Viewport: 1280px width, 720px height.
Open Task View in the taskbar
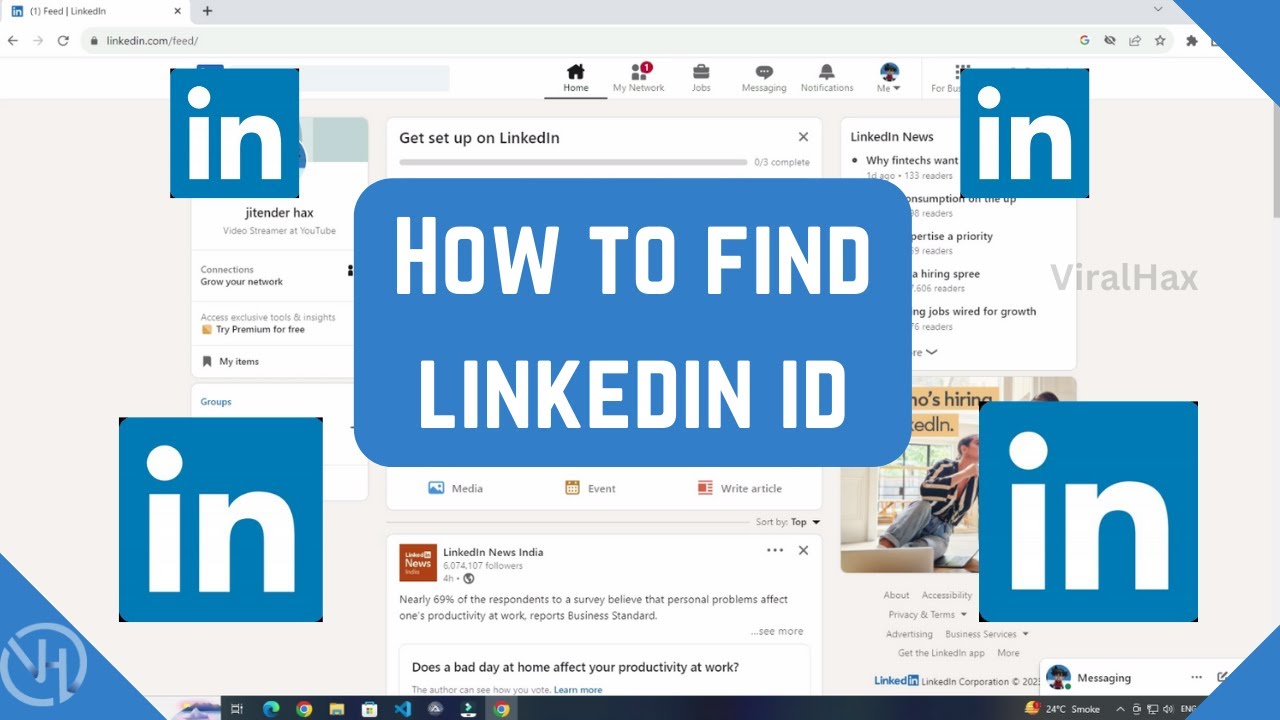[x=237, y=709]
